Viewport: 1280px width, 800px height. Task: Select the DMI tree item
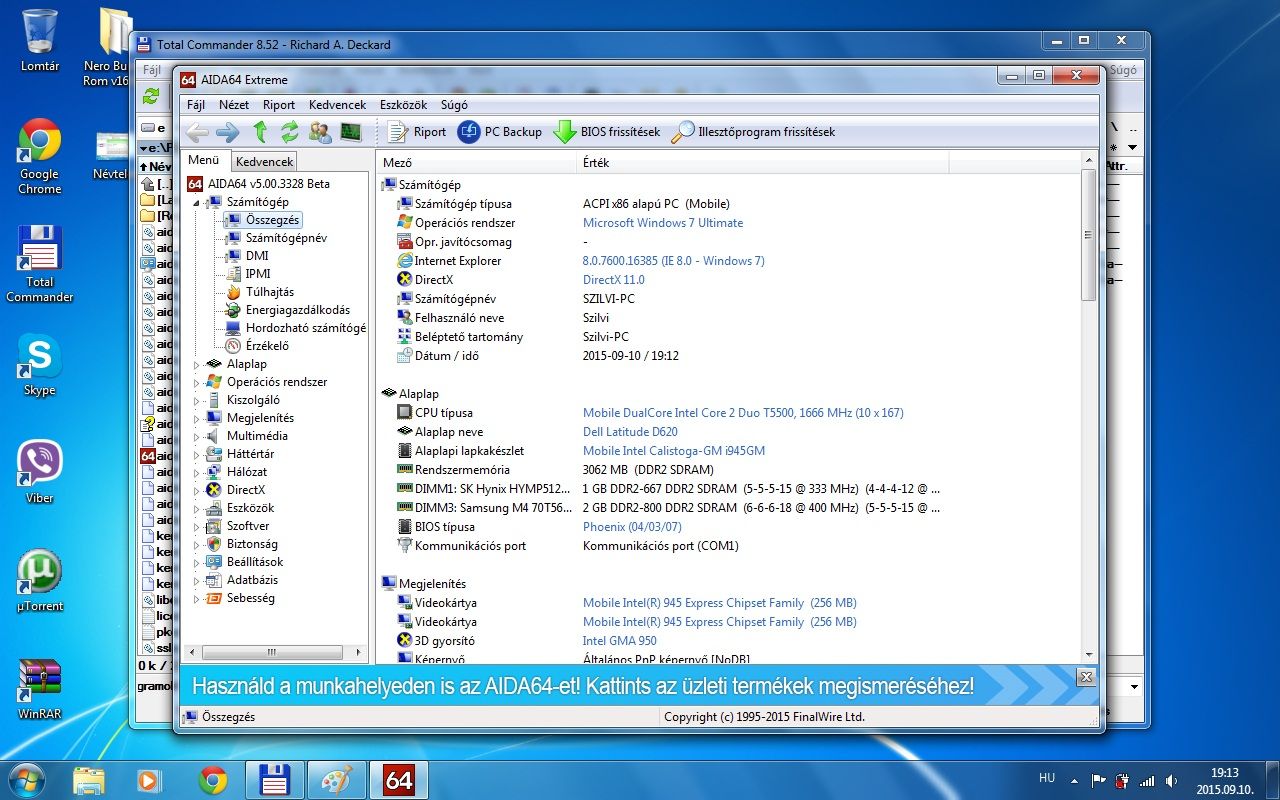(257, 256)
